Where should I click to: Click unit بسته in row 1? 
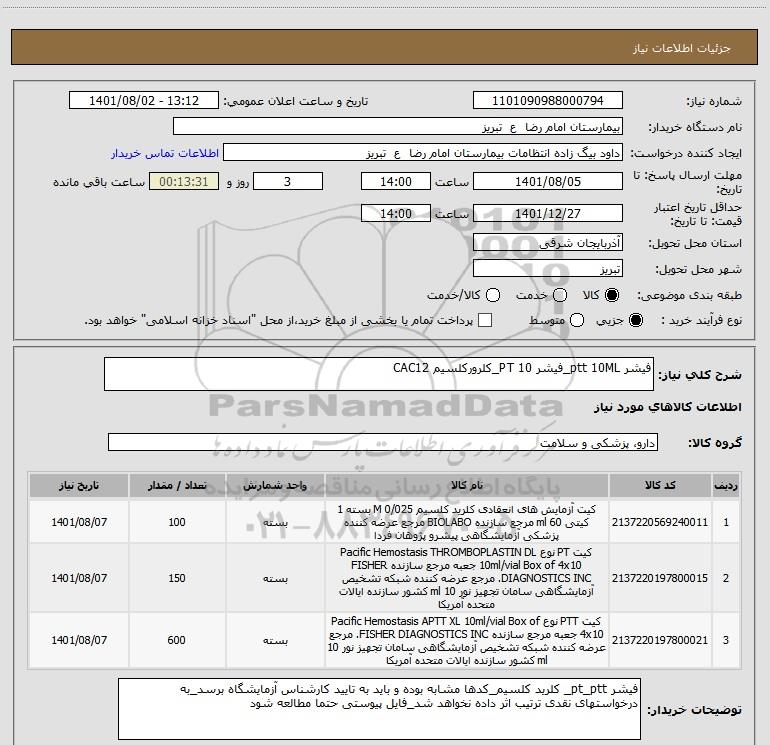(275, 522)
